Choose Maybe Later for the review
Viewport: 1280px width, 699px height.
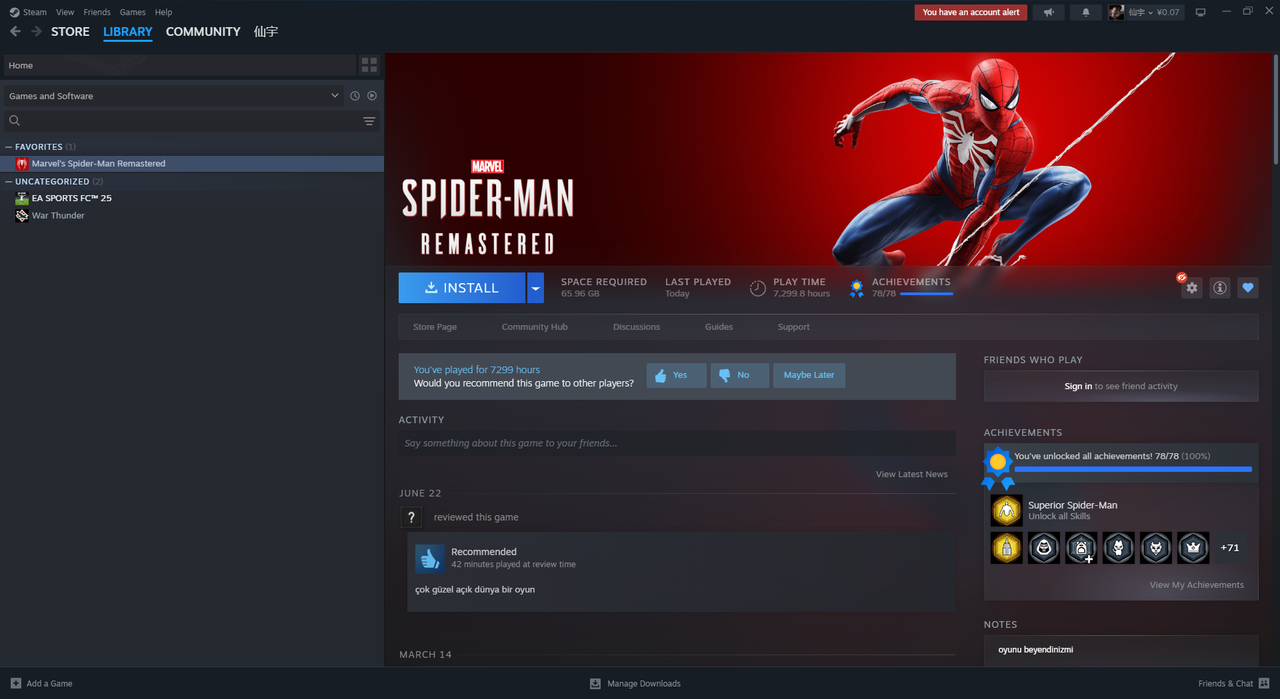(x=809, y=375)
